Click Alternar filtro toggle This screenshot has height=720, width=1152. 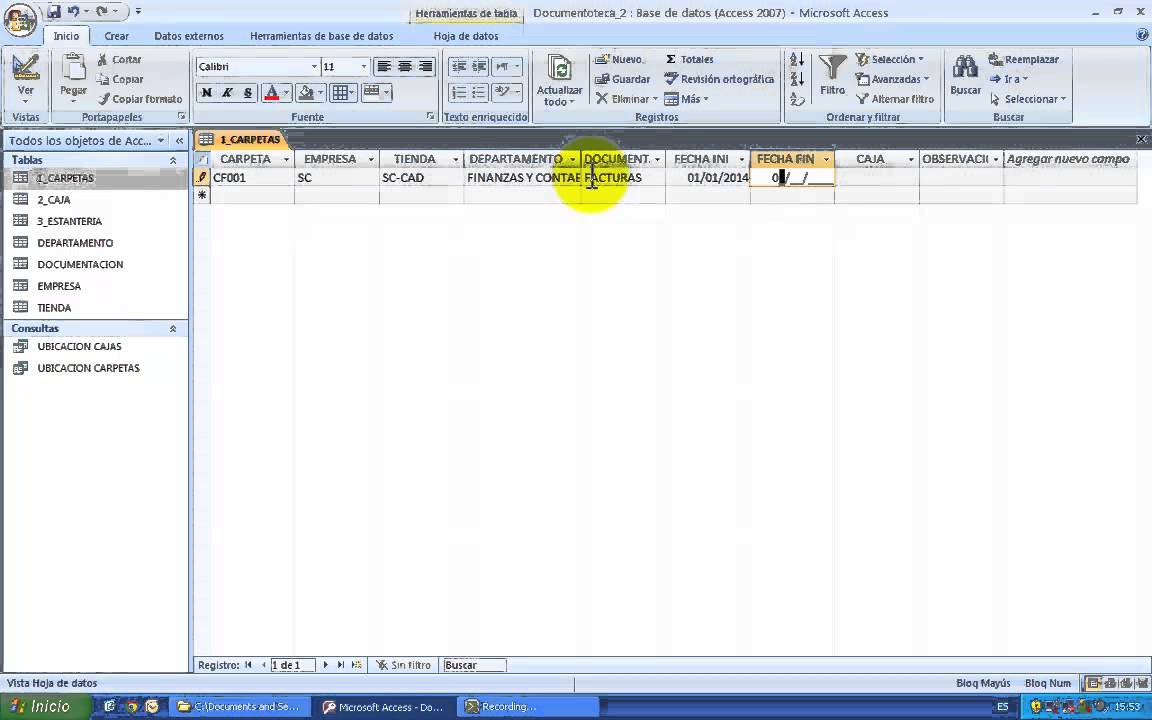(x=895, y=98)
